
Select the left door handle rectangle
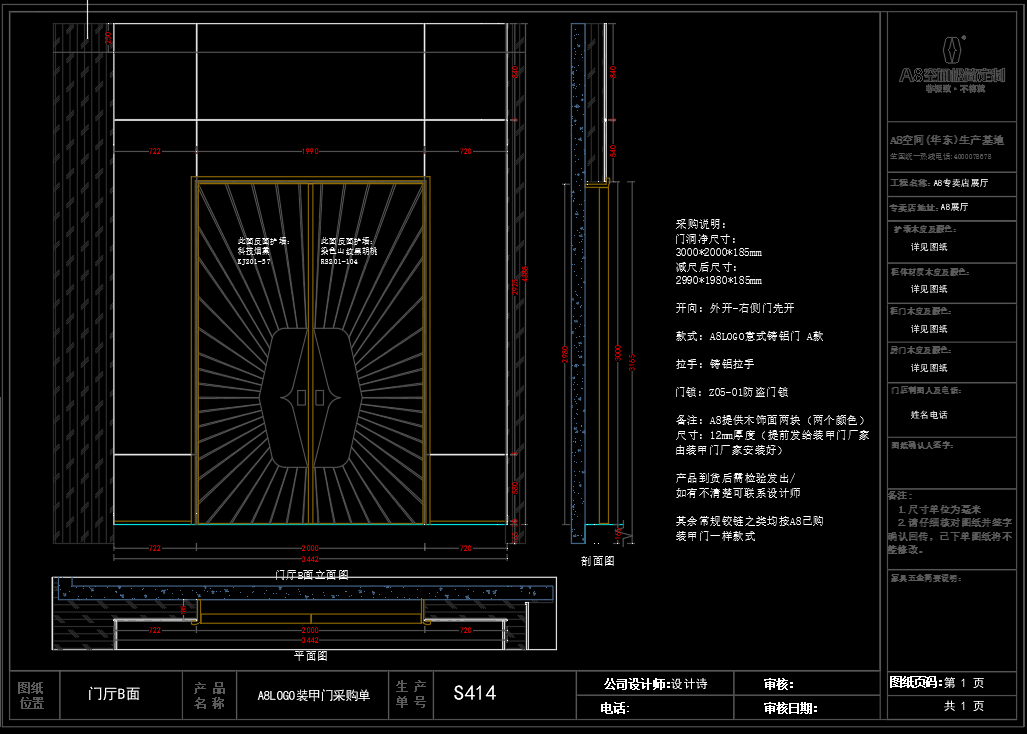point(303,397)
